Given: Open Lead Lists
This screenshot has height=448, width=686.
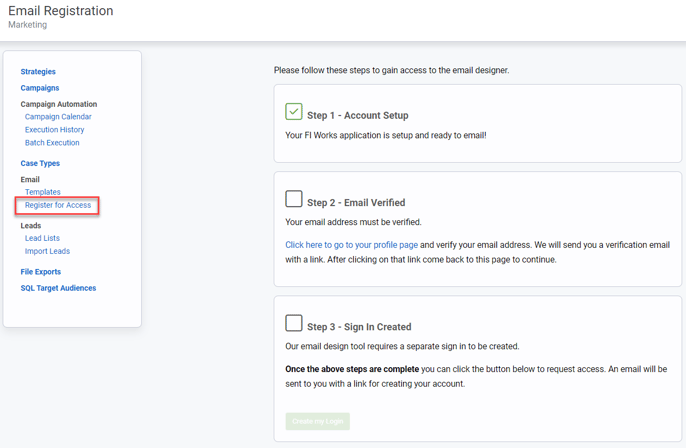Looking at the screenshot, I should coord(42,238).
